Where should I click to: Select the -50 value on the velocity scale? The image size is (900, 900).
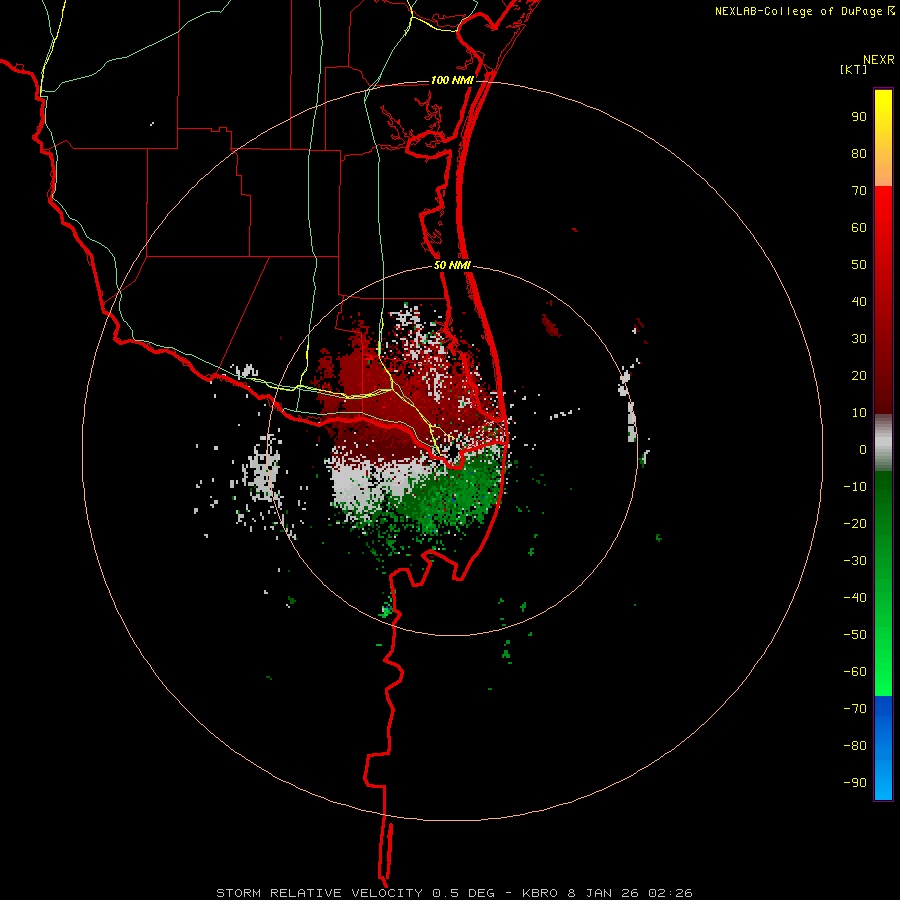pyautogui.click(x=855, y=634)
